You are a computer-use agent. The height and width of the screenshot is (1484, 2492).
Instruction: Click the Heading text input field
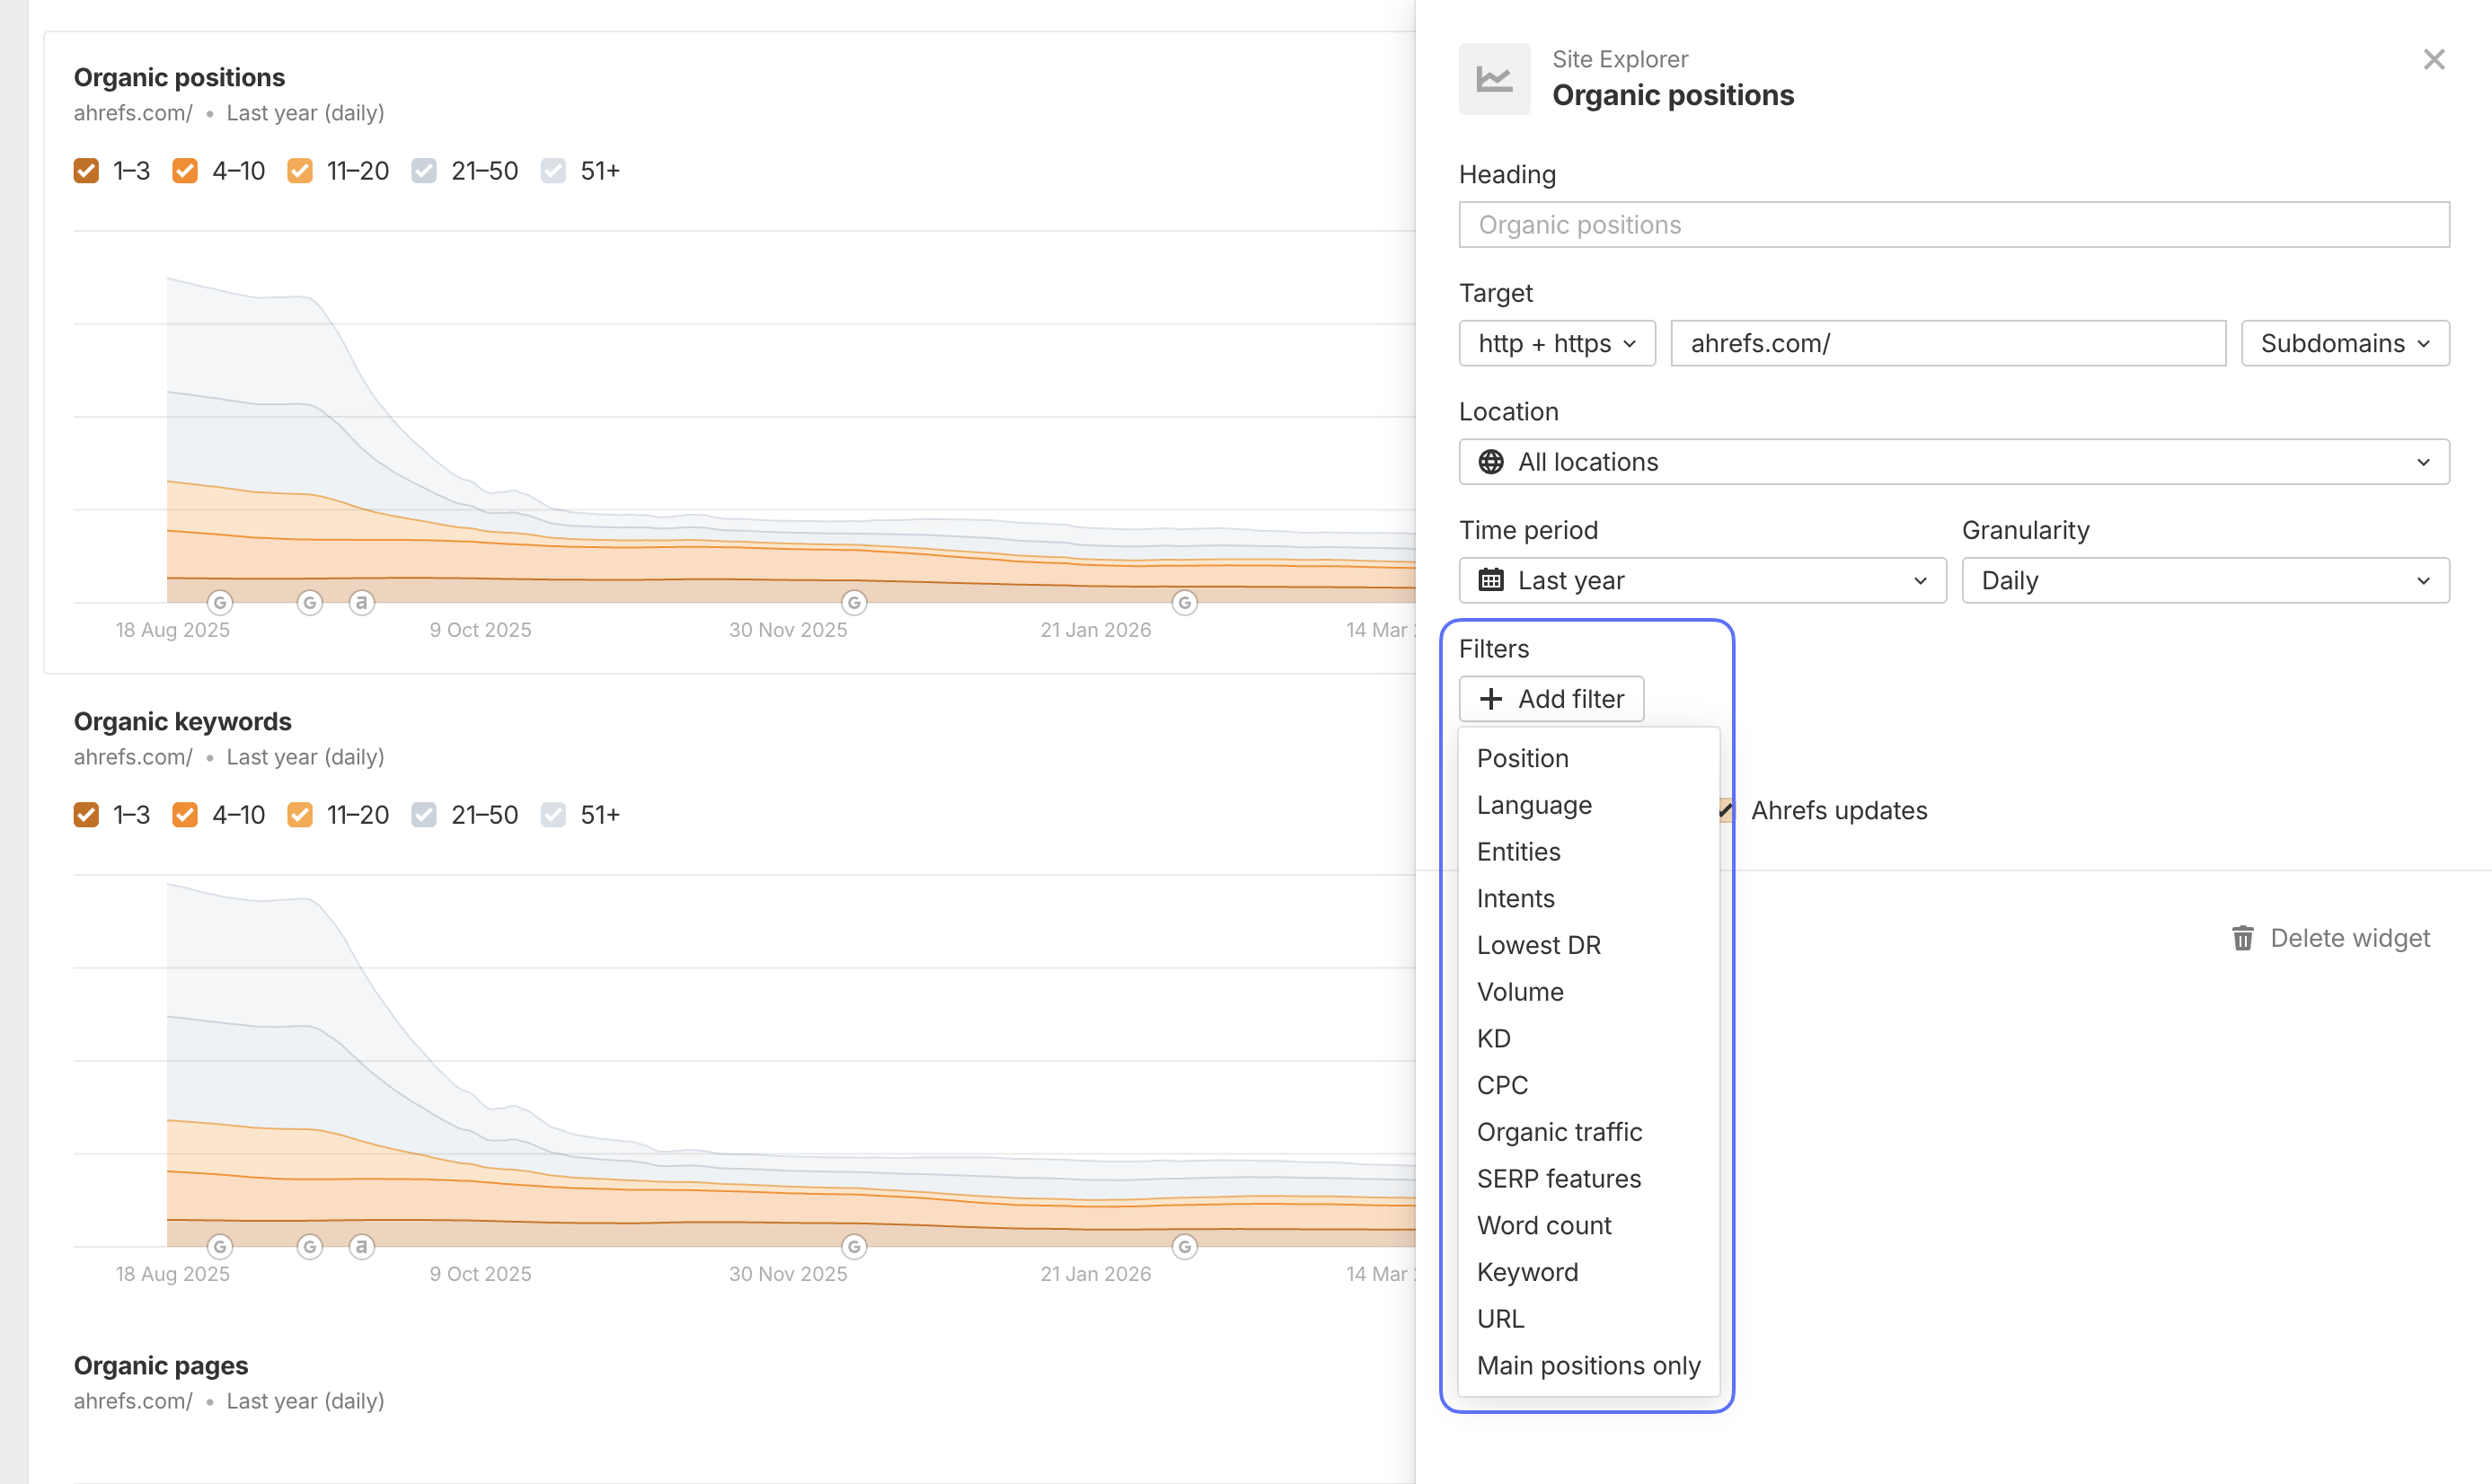click(x=1954, y=225)
